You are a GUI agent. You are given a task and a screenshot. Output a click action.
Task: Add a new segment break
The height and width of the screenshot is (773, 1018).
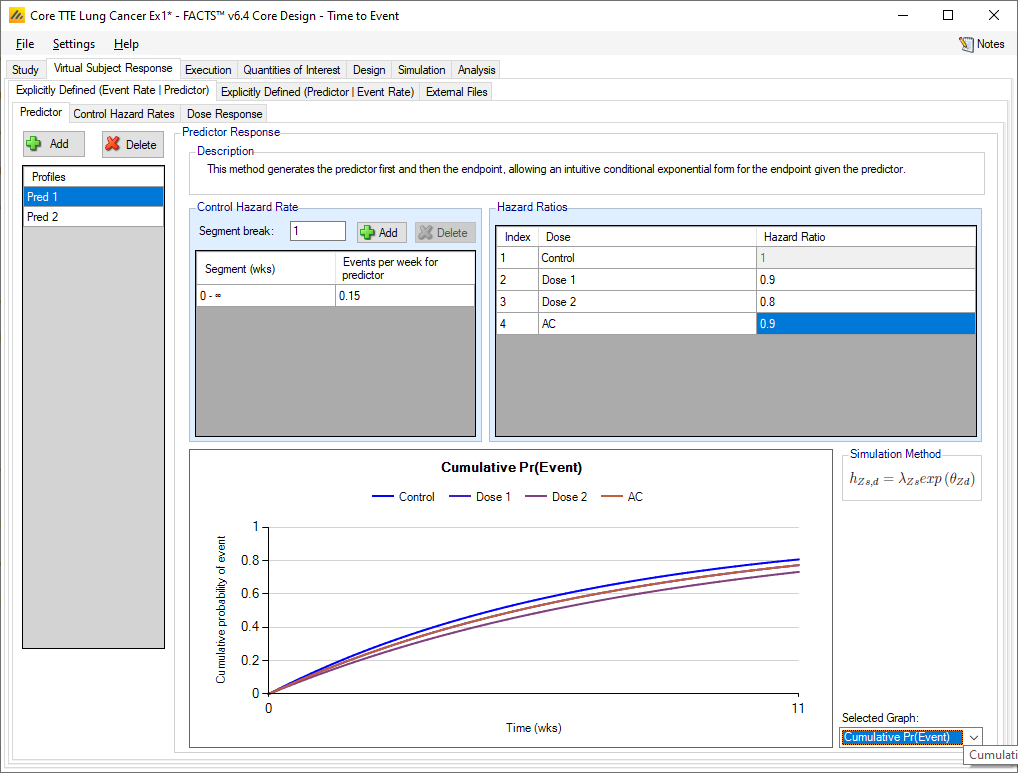click(381, 232)
